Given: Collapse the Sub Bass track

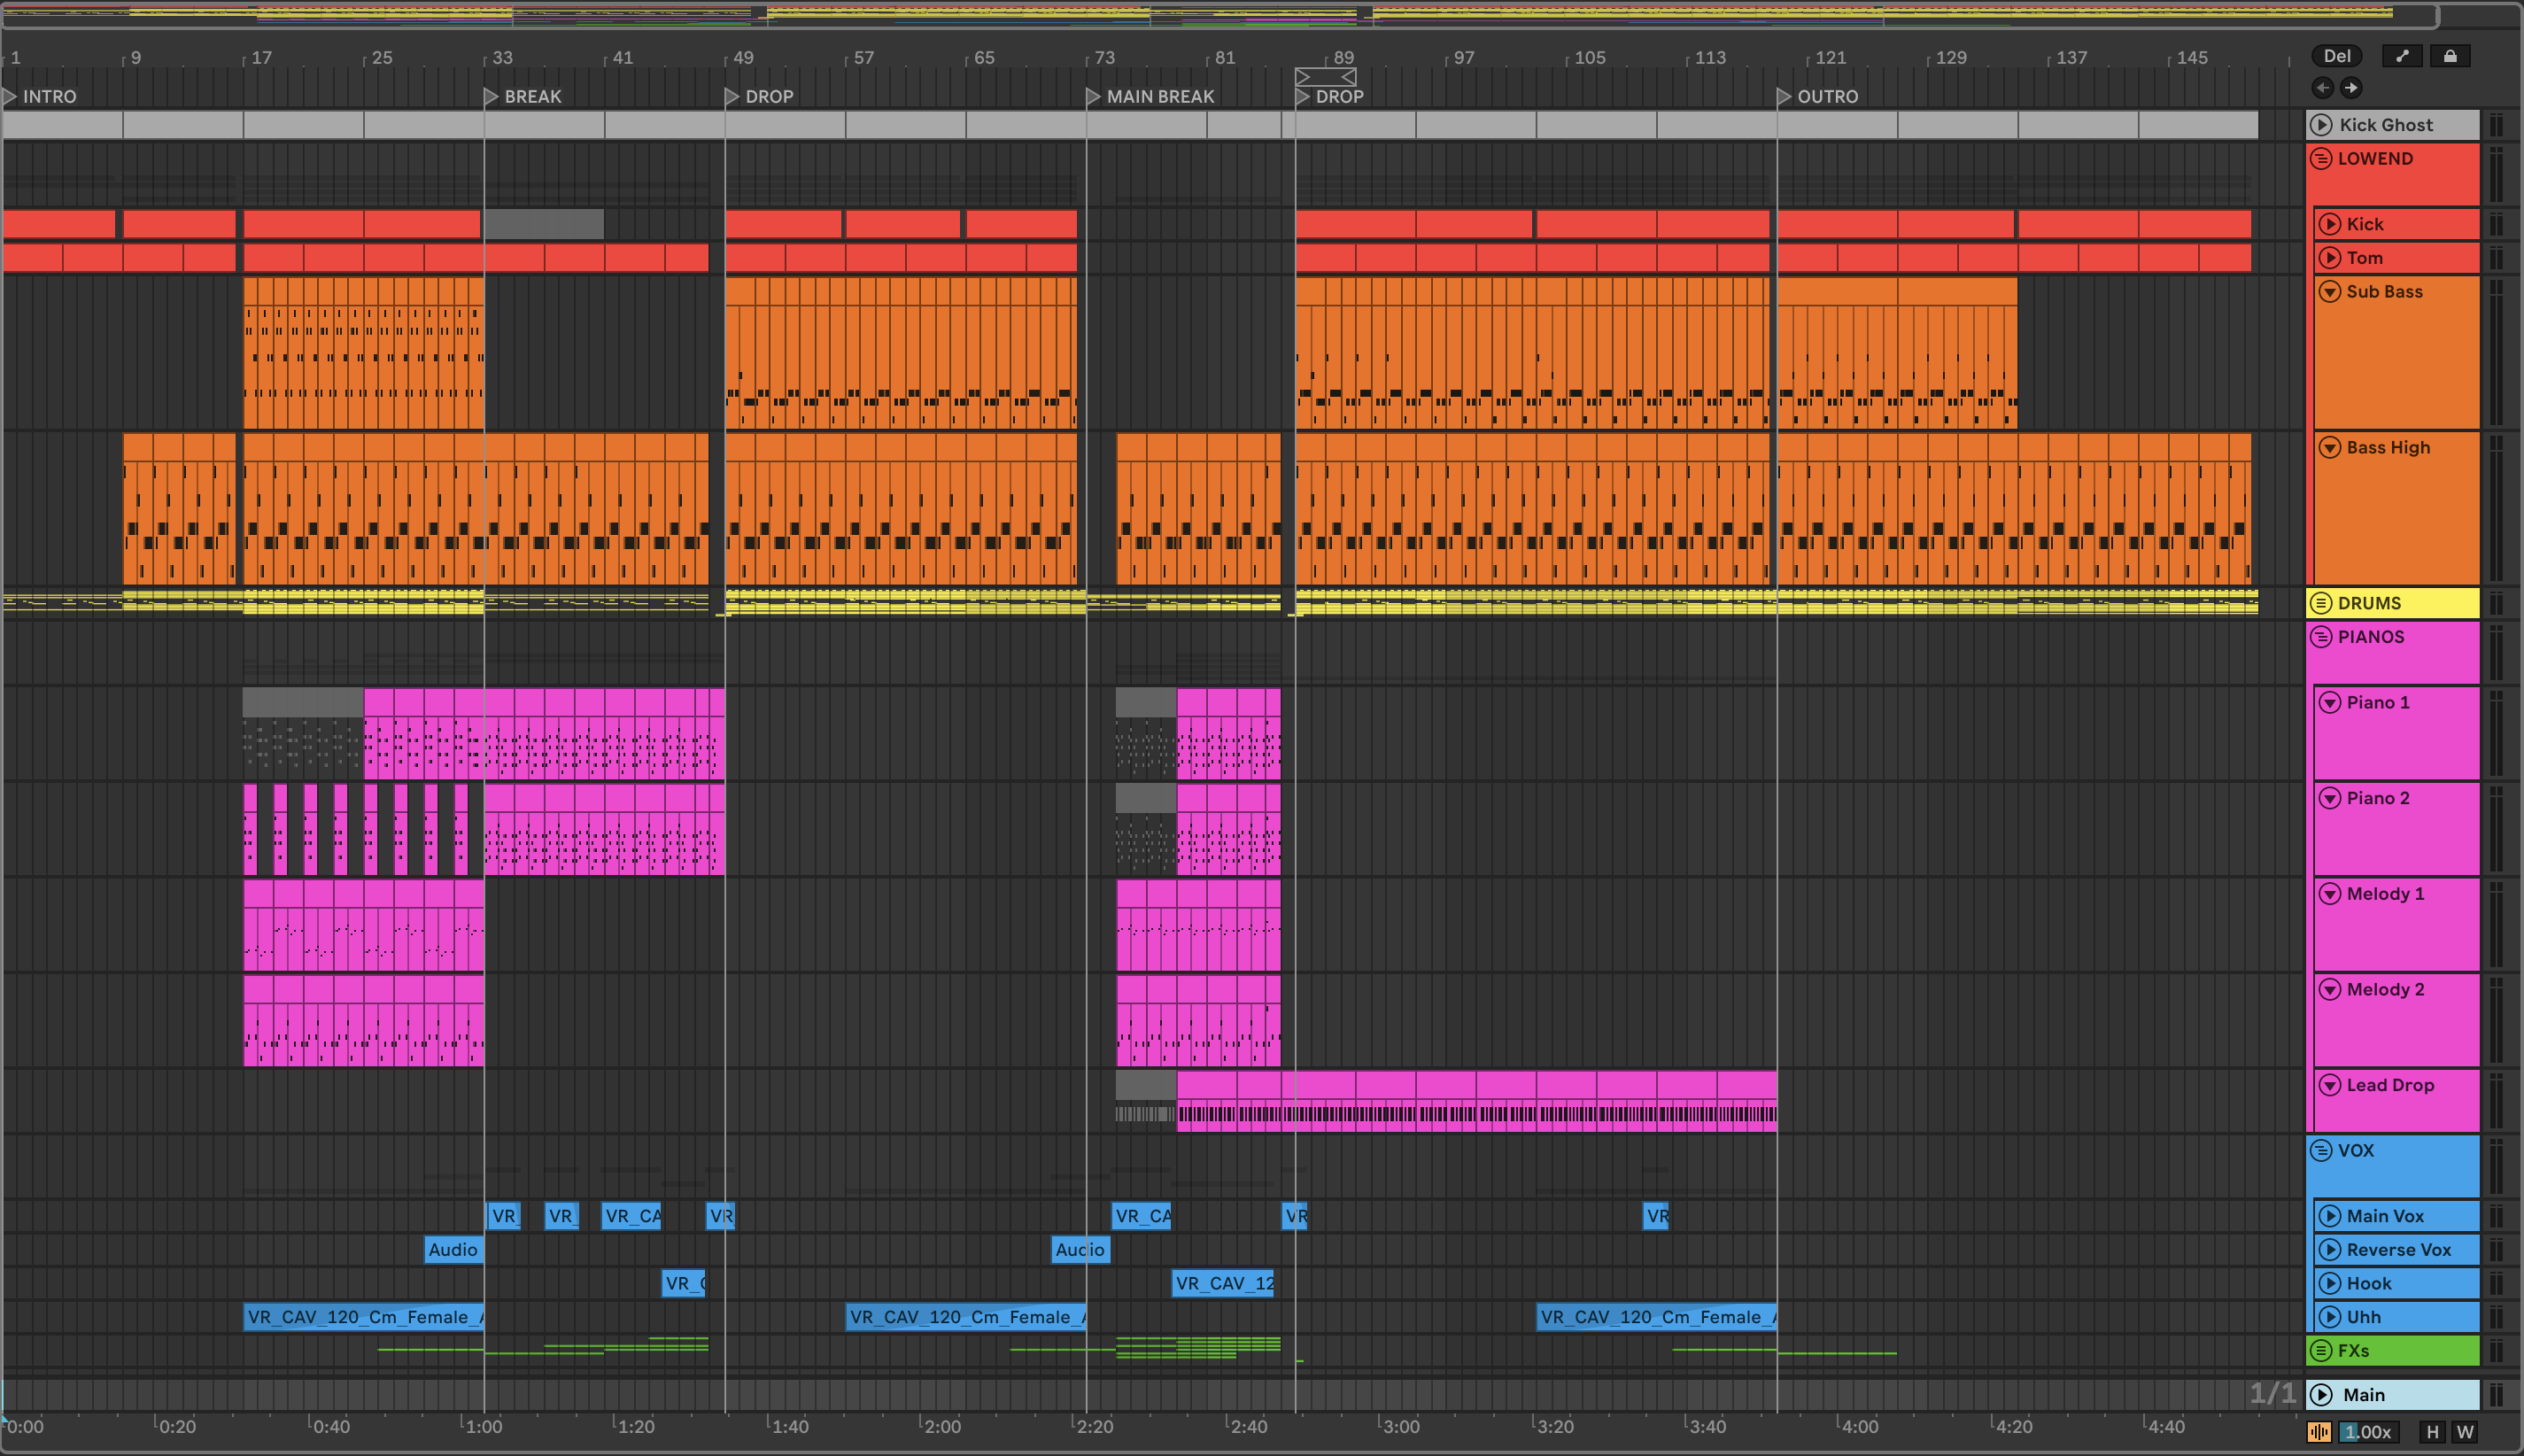Looking at the screenshot, I should [2330, 292].
